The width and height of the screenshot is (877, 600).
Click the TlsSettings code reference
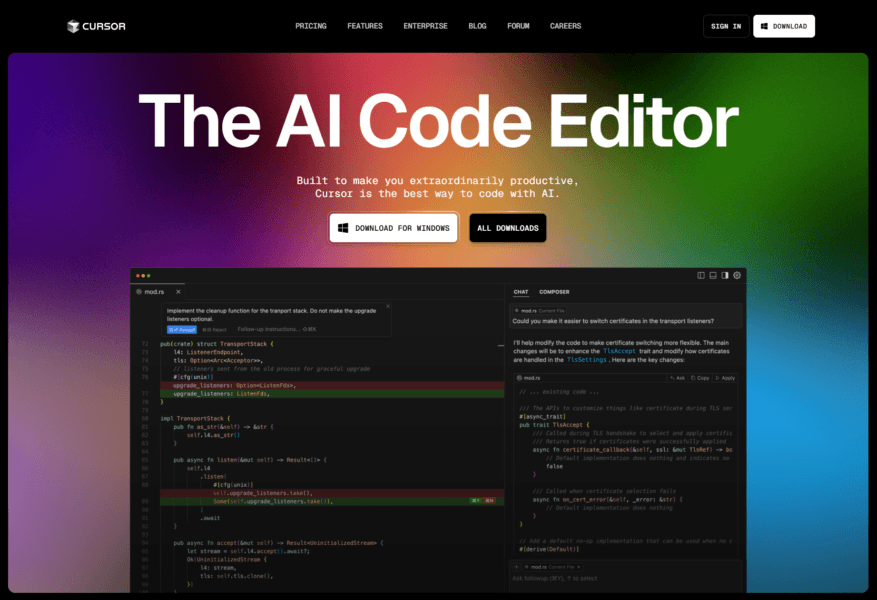587,360
